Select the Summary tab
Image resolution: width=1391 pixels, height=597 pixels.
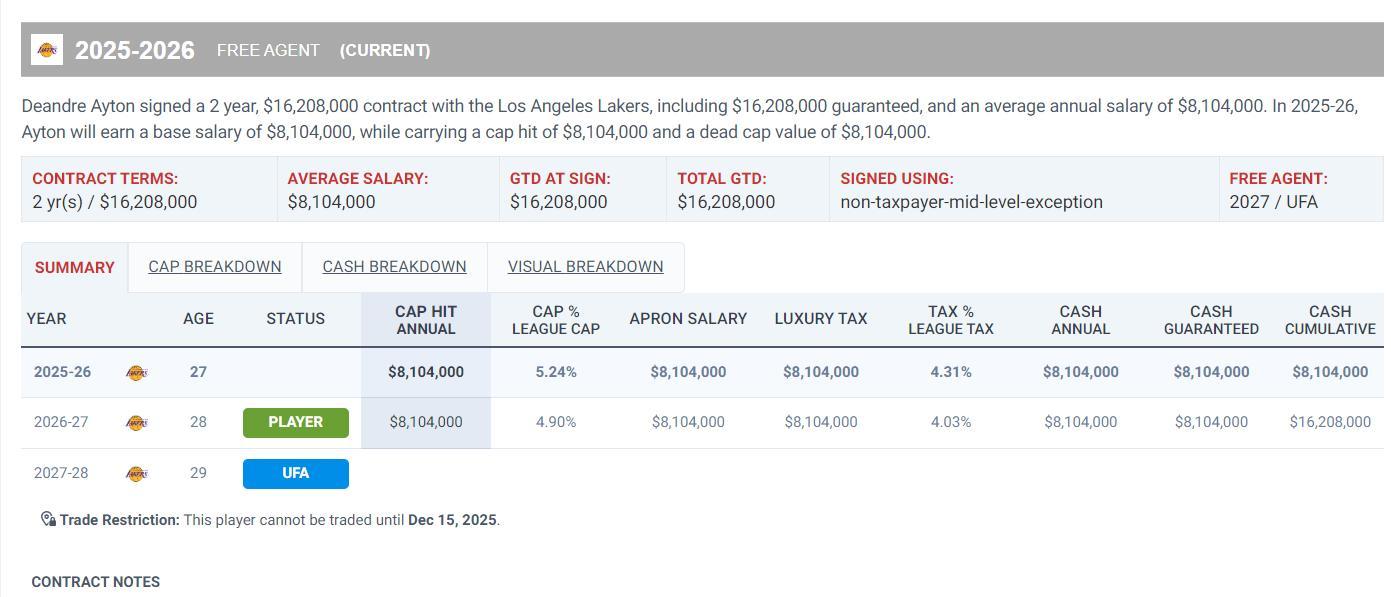tap(75, 268)
